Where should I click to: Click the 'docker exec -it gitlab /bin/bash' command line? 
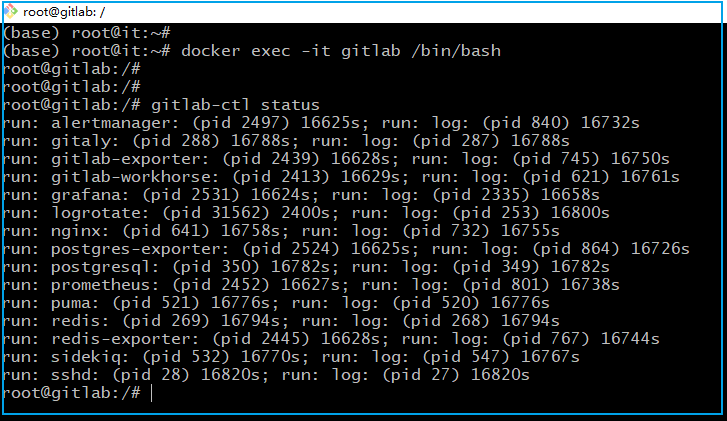pos(252,51)
